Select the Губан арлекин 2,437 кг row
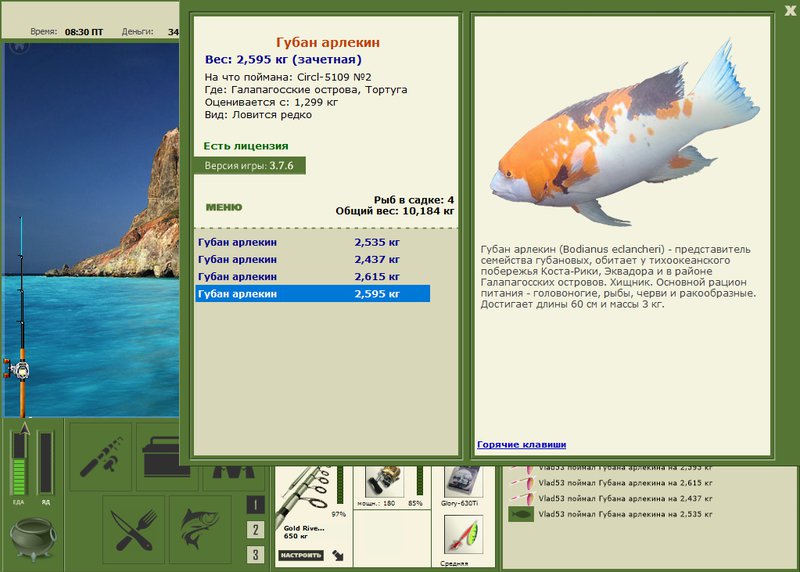Viewport: 800px width, 572px height. [x=313, y=259]
